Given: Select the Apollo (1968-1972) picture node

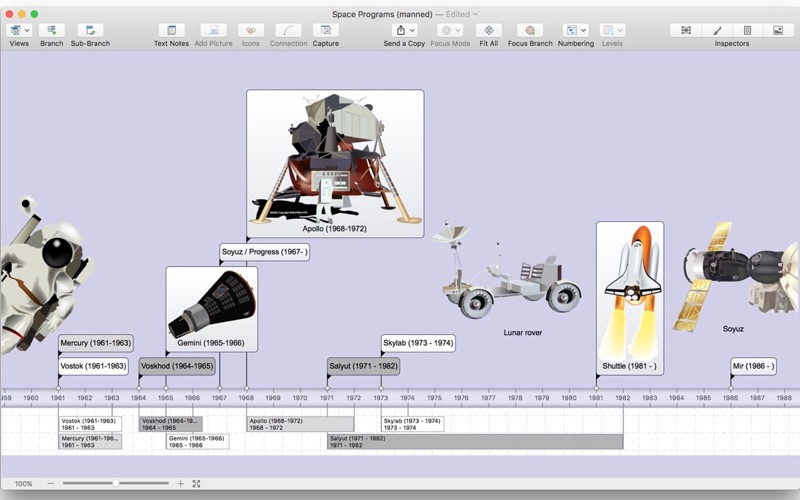Looking at the screenshot, I should point(335,163).
